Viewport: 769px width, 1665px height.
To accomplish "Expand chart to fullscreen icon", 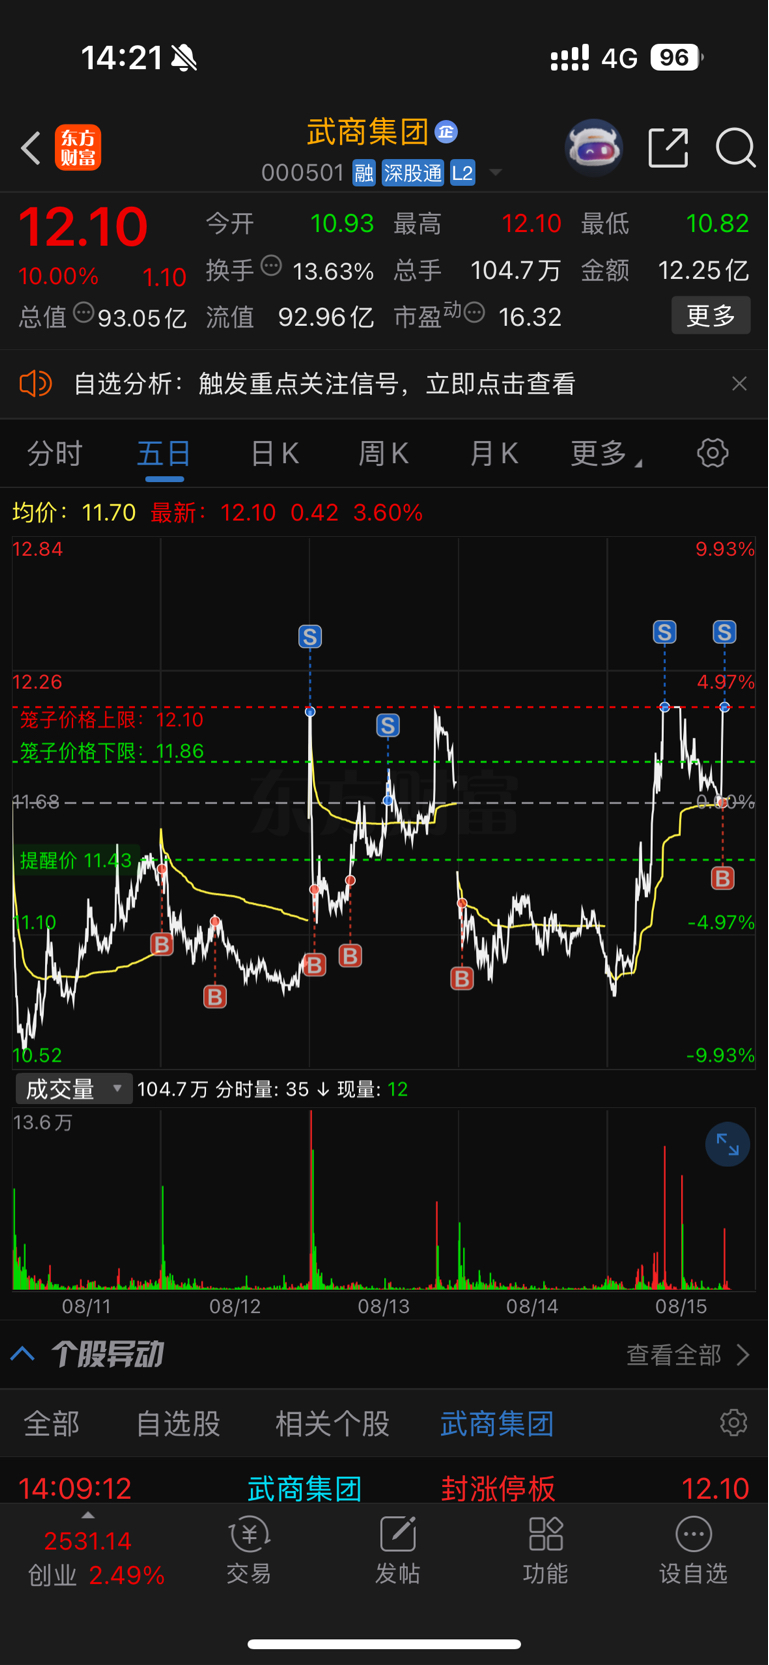I will pyautogui.click(x=727, y=1145).
